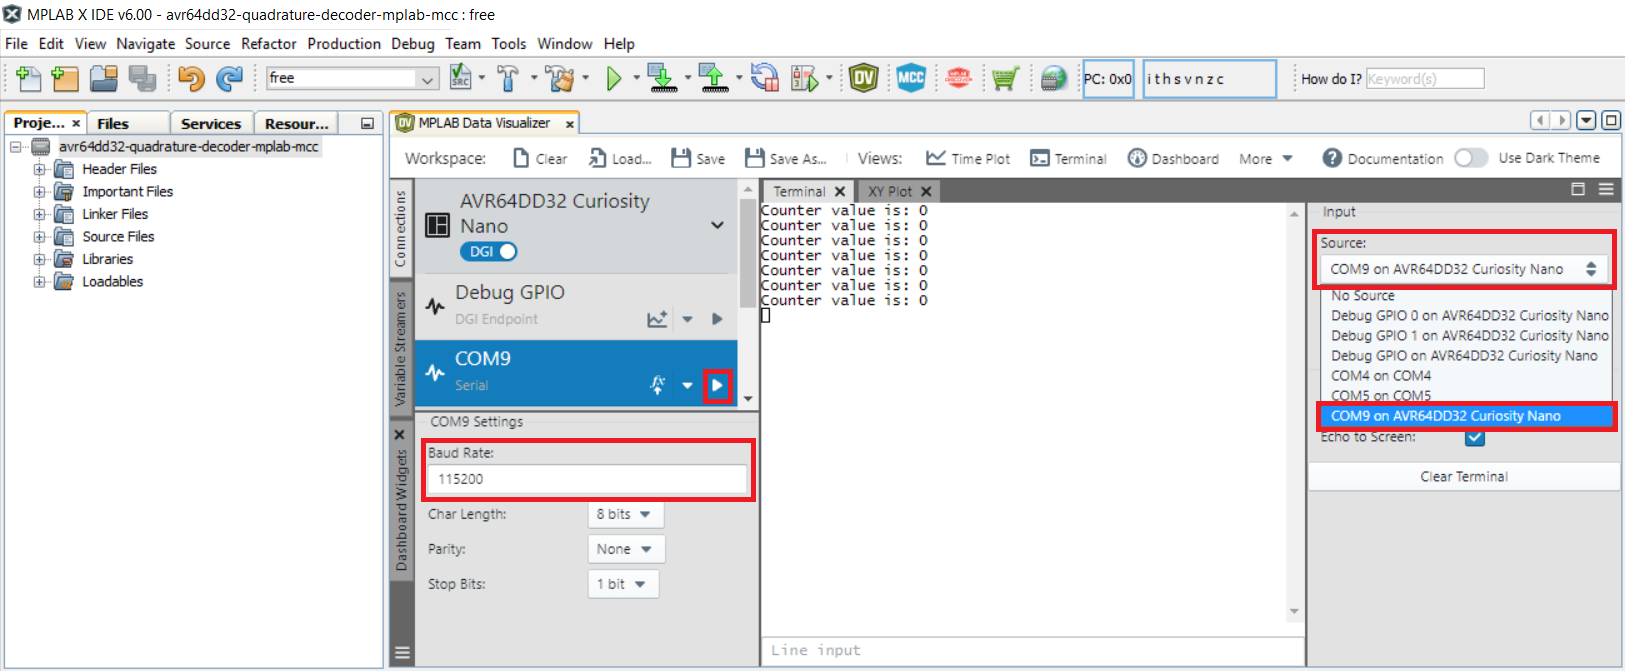
Task: Open the Time Plot view
Action: (x=968, y=158)
